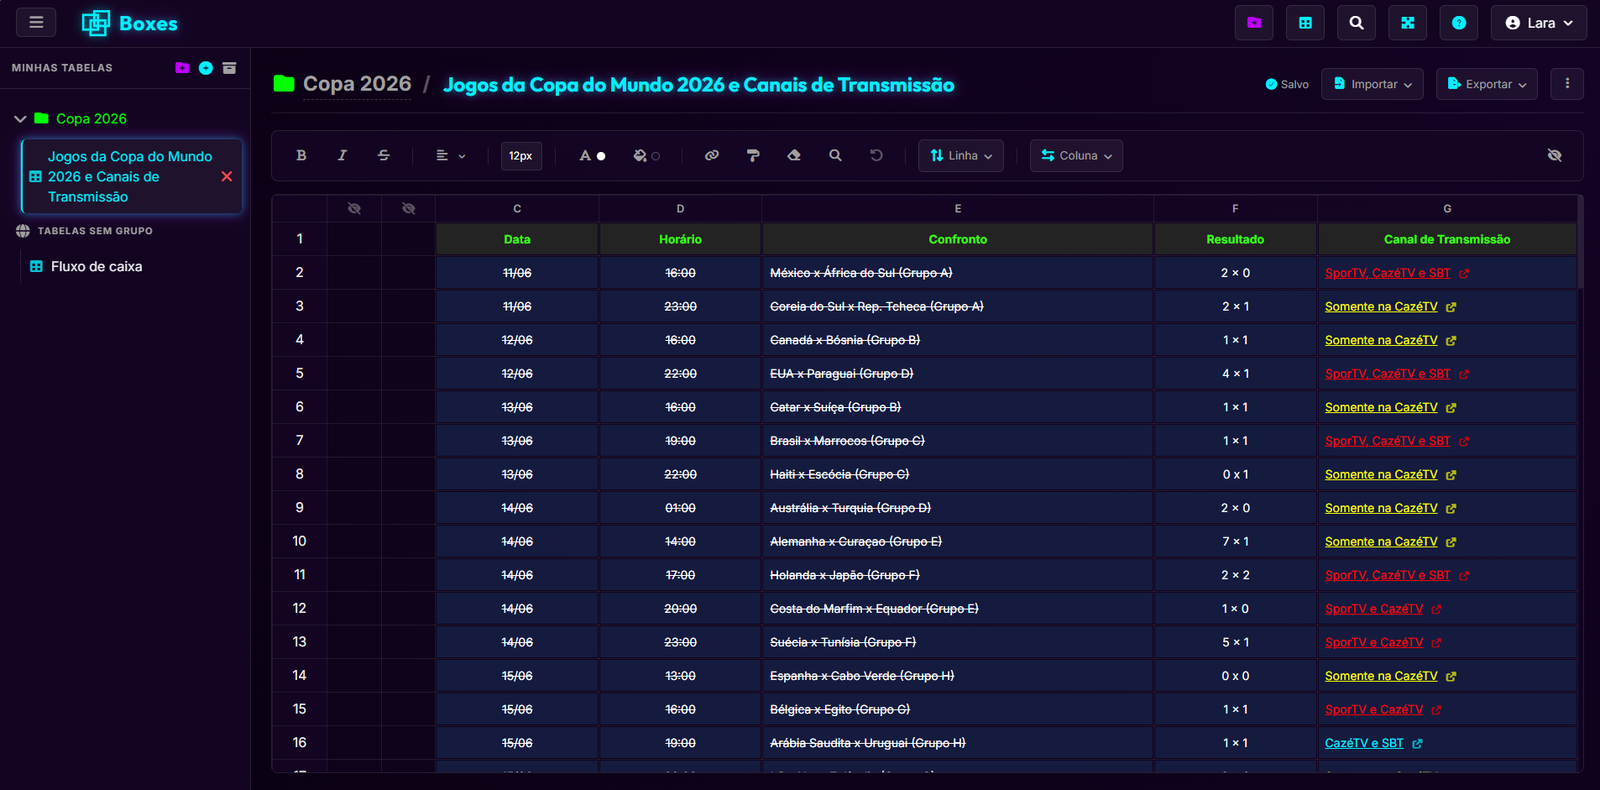Select the 7 × 1 result cell
This screenshot has width=1600, height=790.
point(1235,542)
